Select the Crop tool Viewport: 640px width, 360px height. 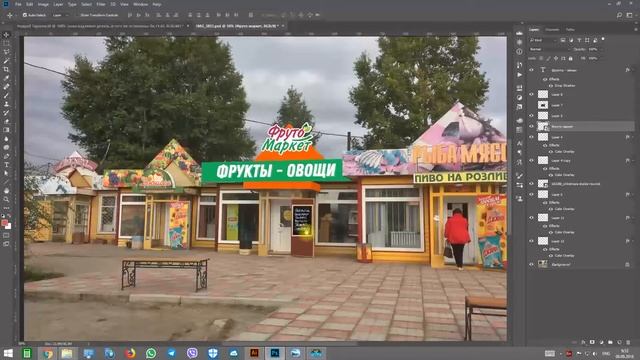[6, 69]
